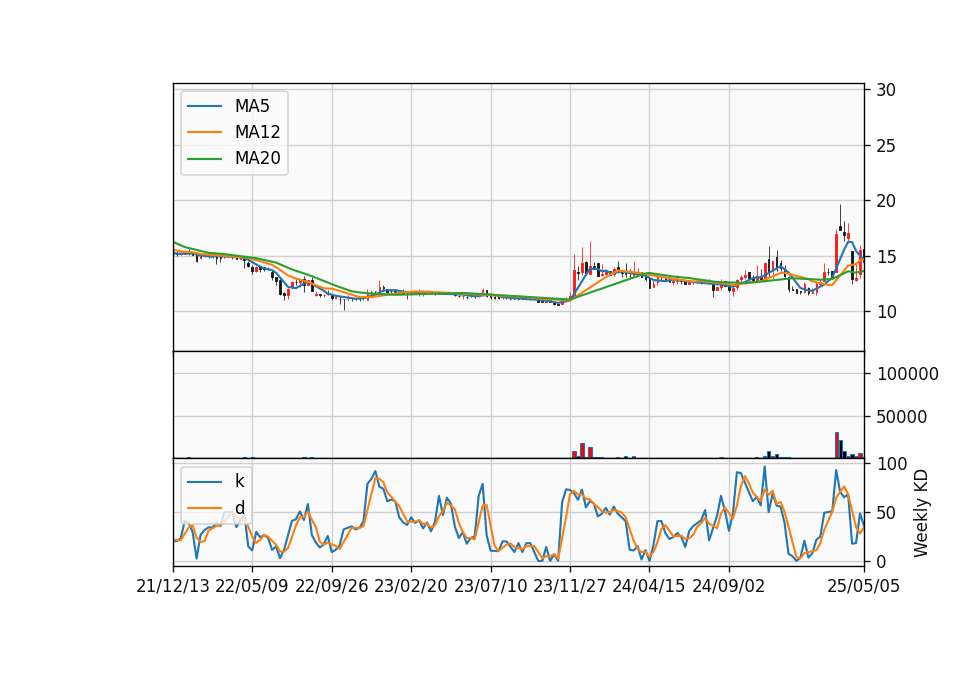The height and width of the screenshot is (690, 960).
Task: Click the green MA20 legend line sample
Action: click(204, 159)
